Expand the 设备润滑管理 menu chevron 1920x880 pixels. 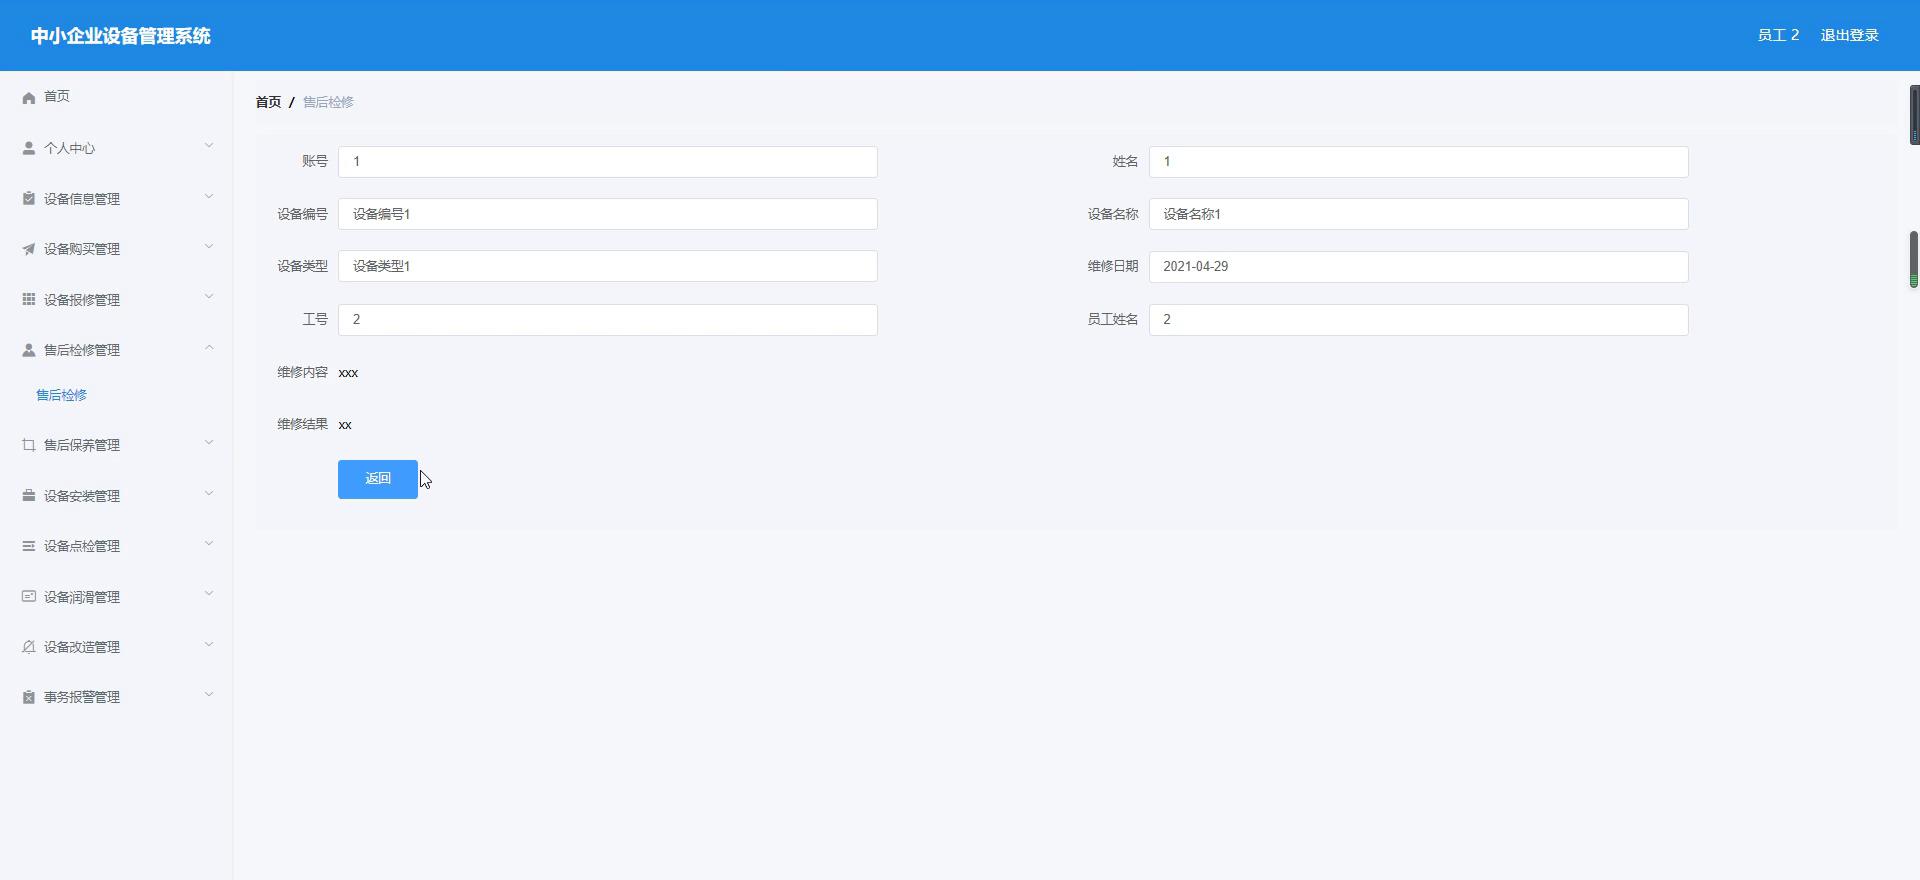click(209, 594)
